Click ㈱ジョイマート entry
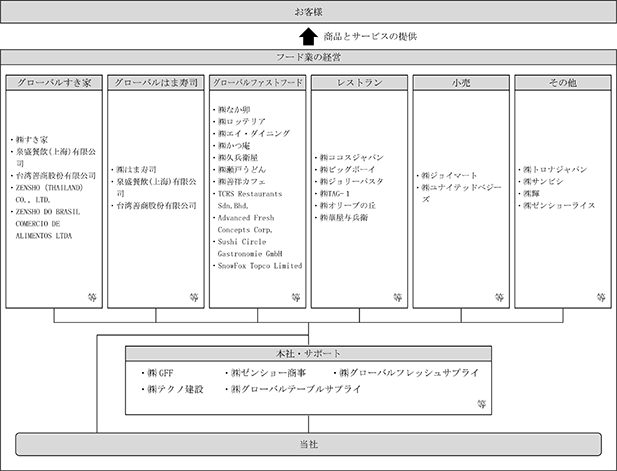The width and height of the screenshot is (617, 471). (449, 175)
